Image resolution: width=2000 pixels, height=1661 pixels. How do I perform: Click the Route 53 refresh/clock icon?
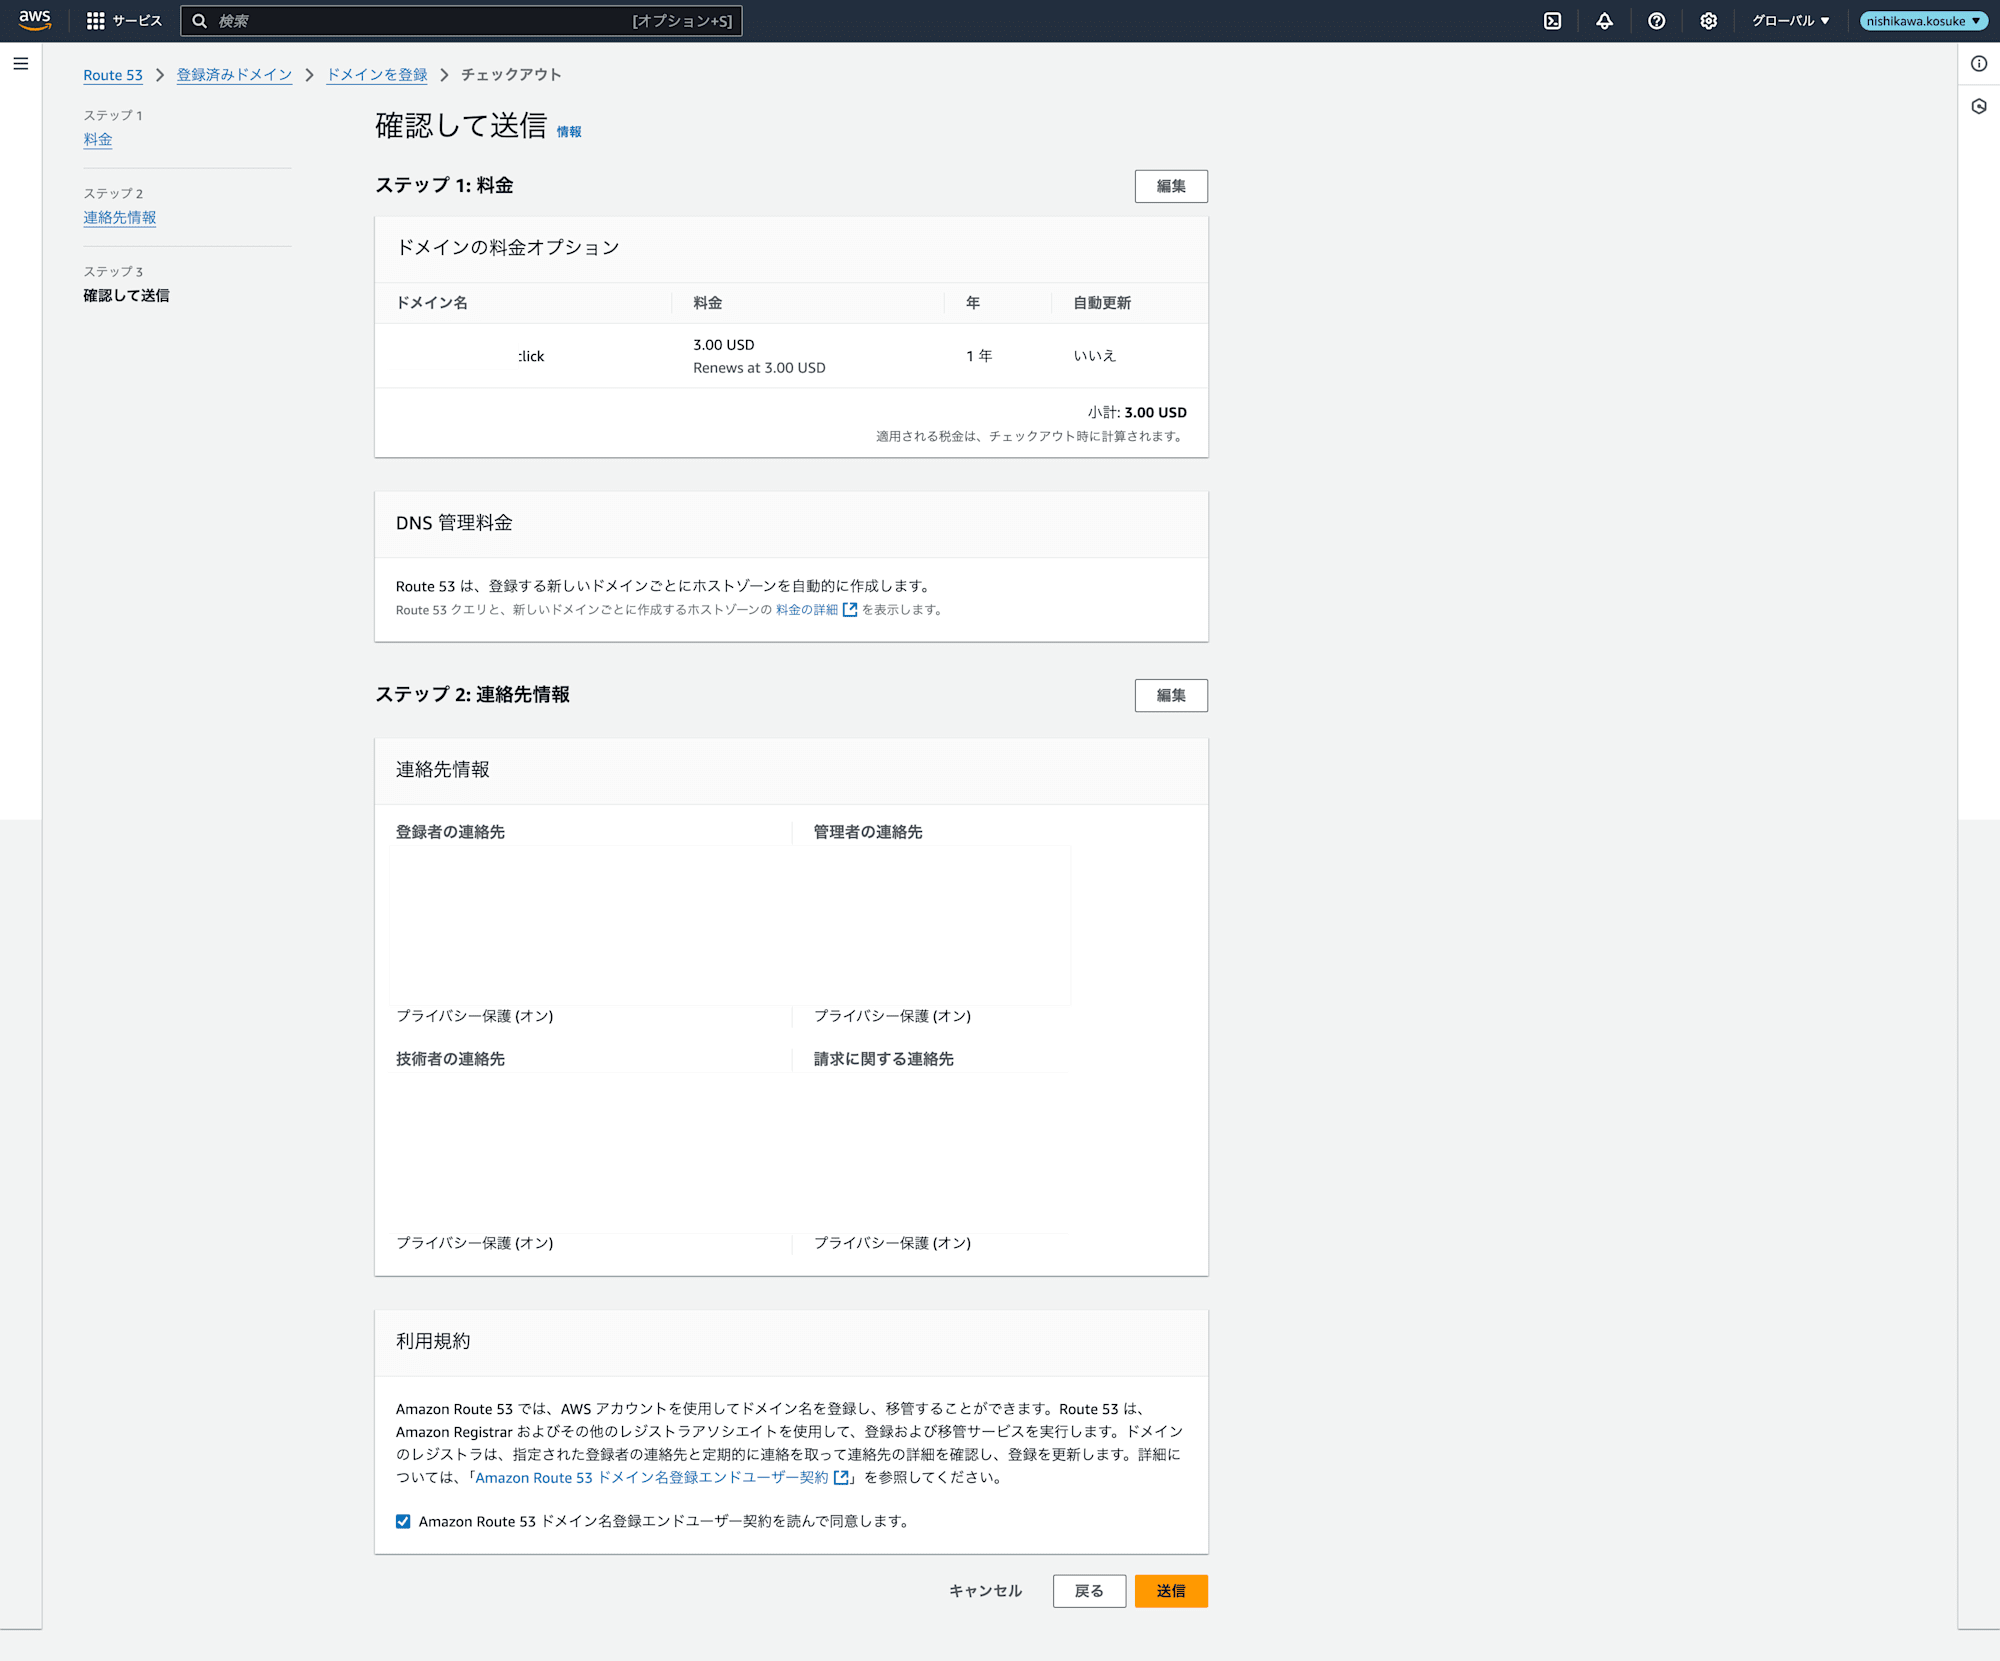coord(1978,105)
